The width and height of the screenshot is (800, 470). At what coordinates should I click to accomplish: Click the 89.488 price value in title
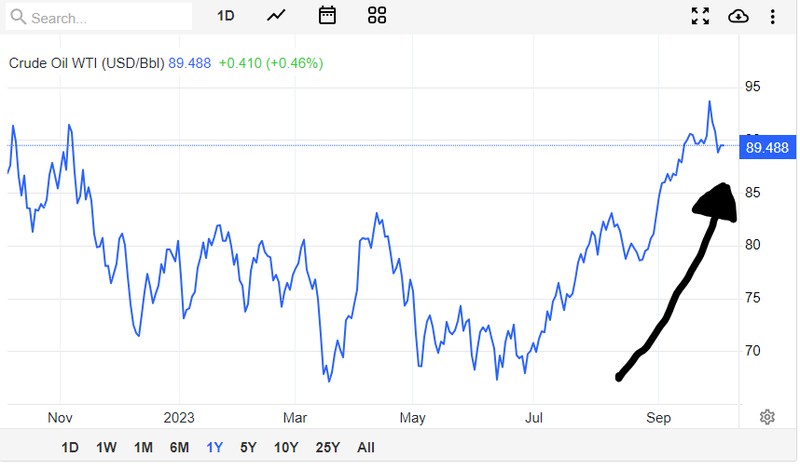tap(189, 64)
